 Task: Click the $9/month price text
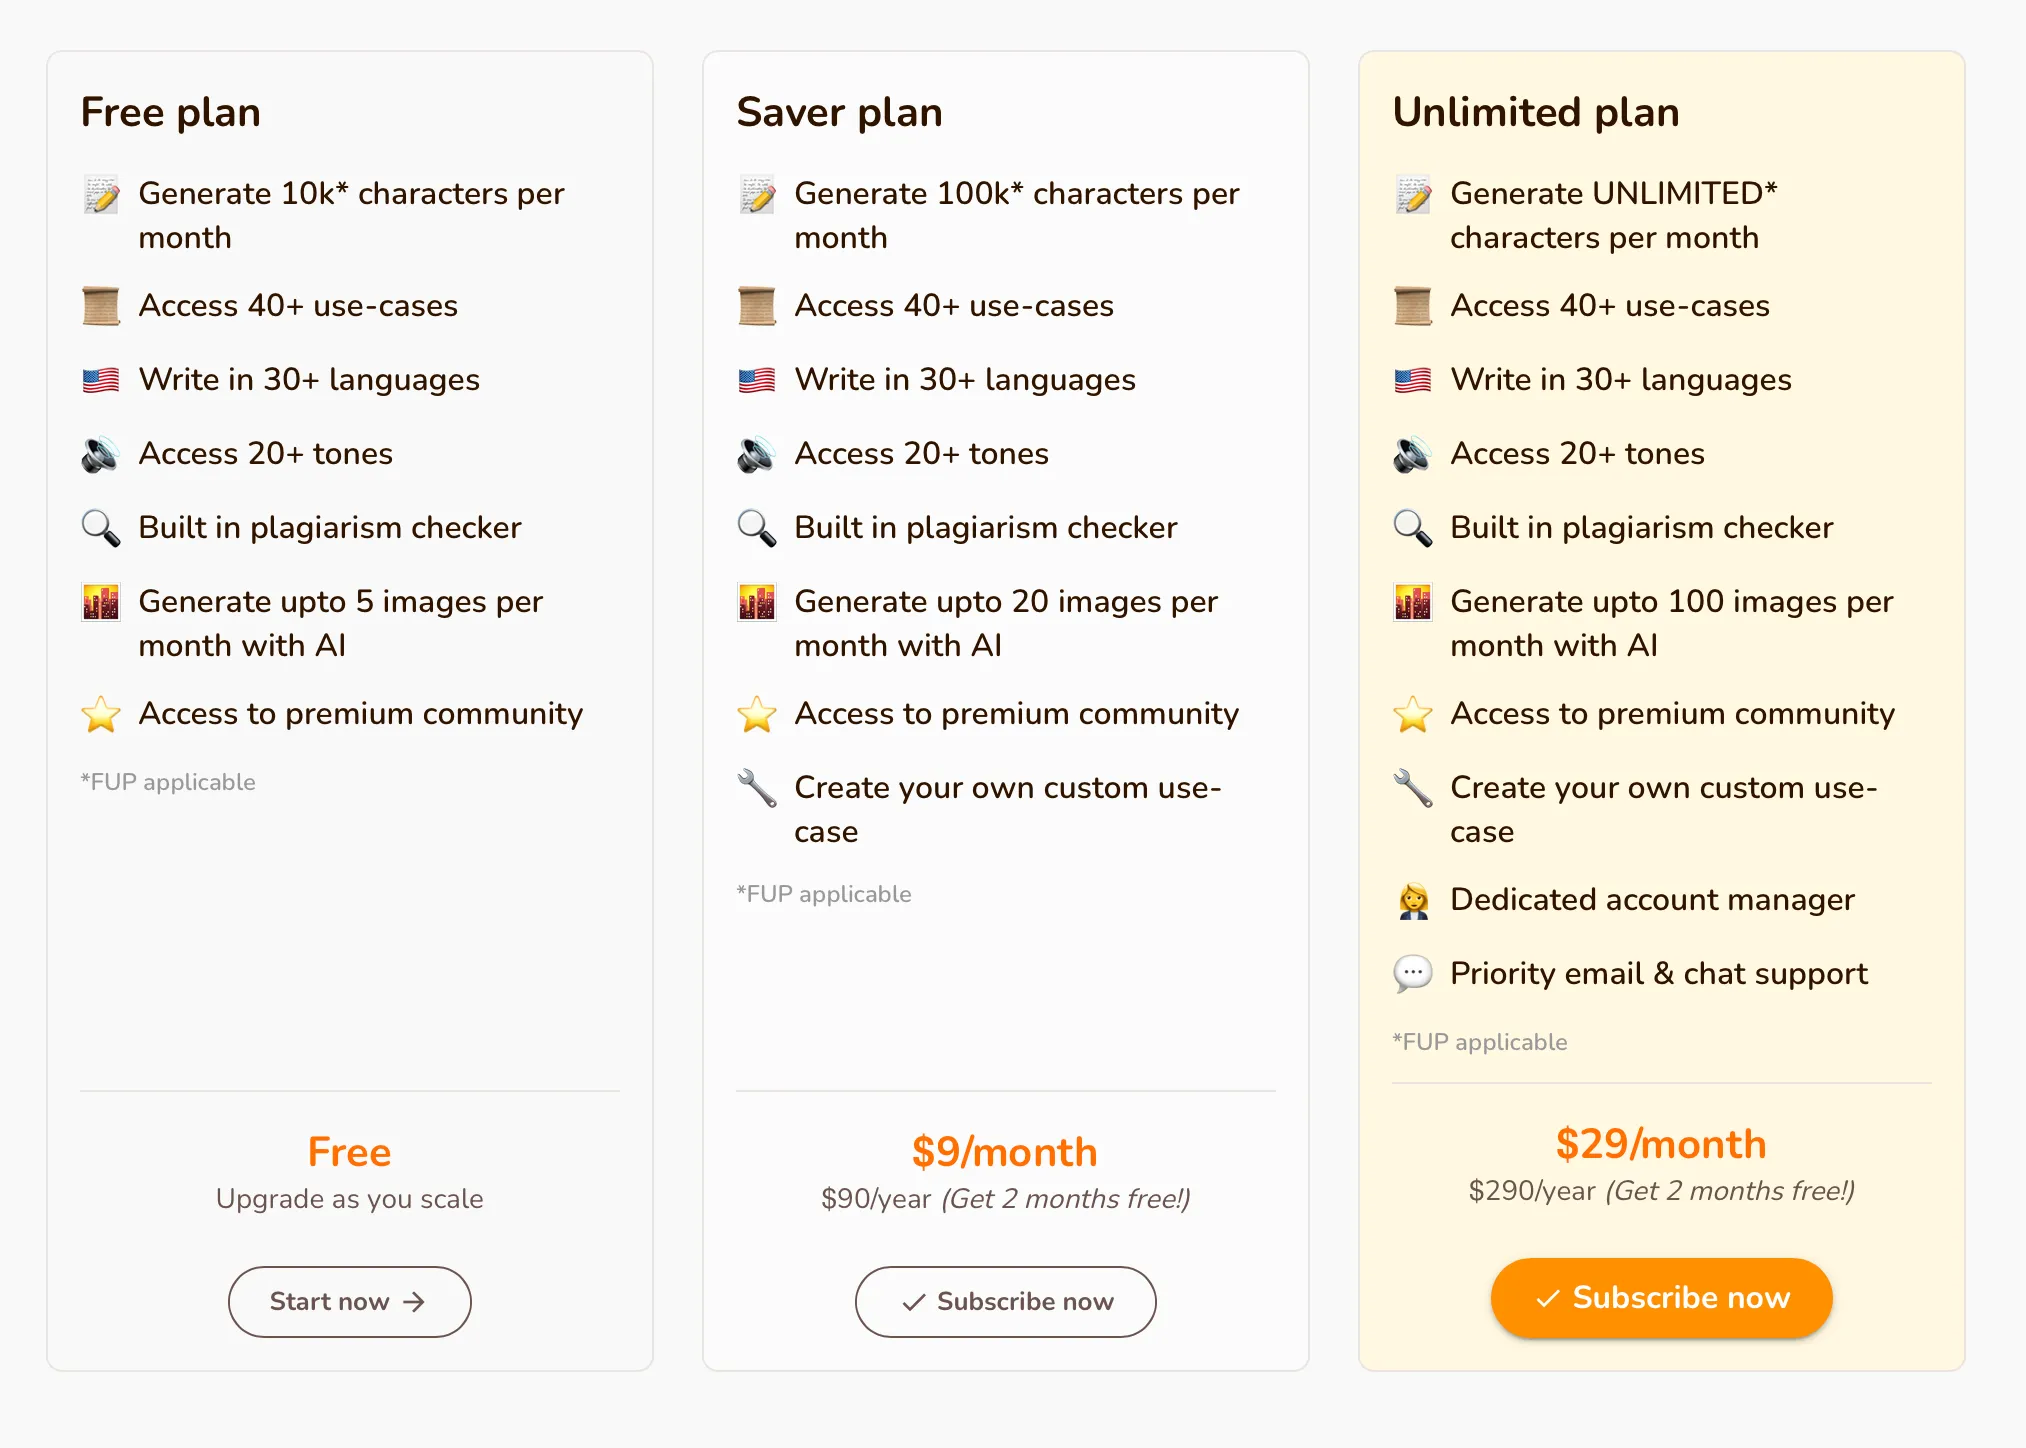(1005, 1152)
